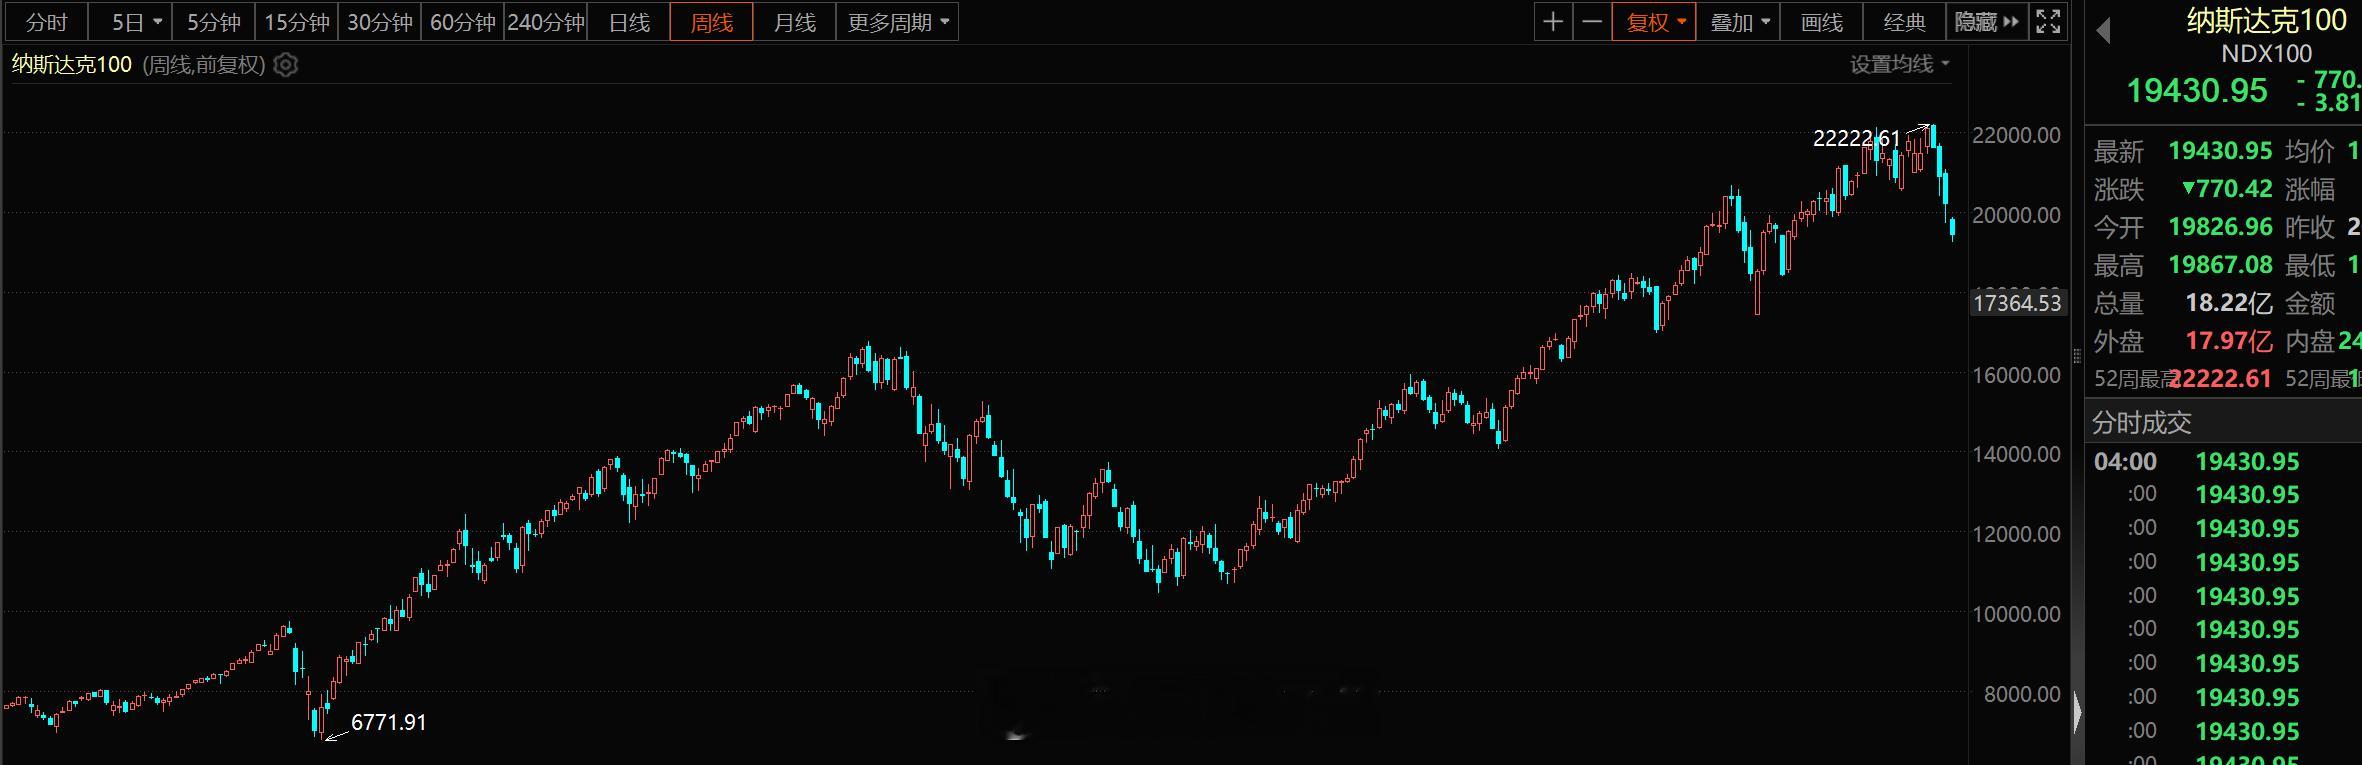Select the 5分钟 period tab

(x=214, y=22)
